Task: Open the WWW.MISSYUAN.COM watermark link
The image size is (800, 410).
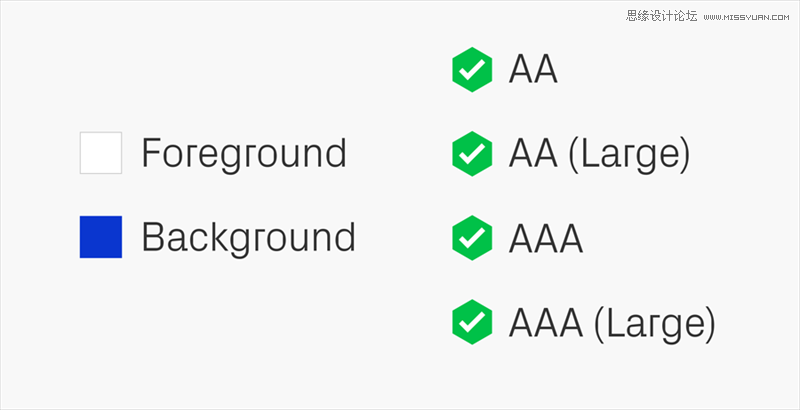Action: tap(746, 17)
